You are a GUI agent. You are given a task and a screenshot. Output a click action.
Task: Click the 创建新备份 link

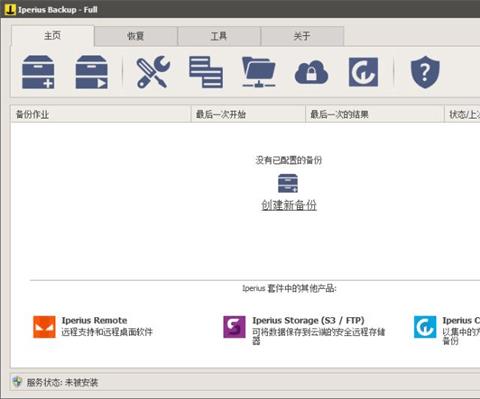pos(289,205)
